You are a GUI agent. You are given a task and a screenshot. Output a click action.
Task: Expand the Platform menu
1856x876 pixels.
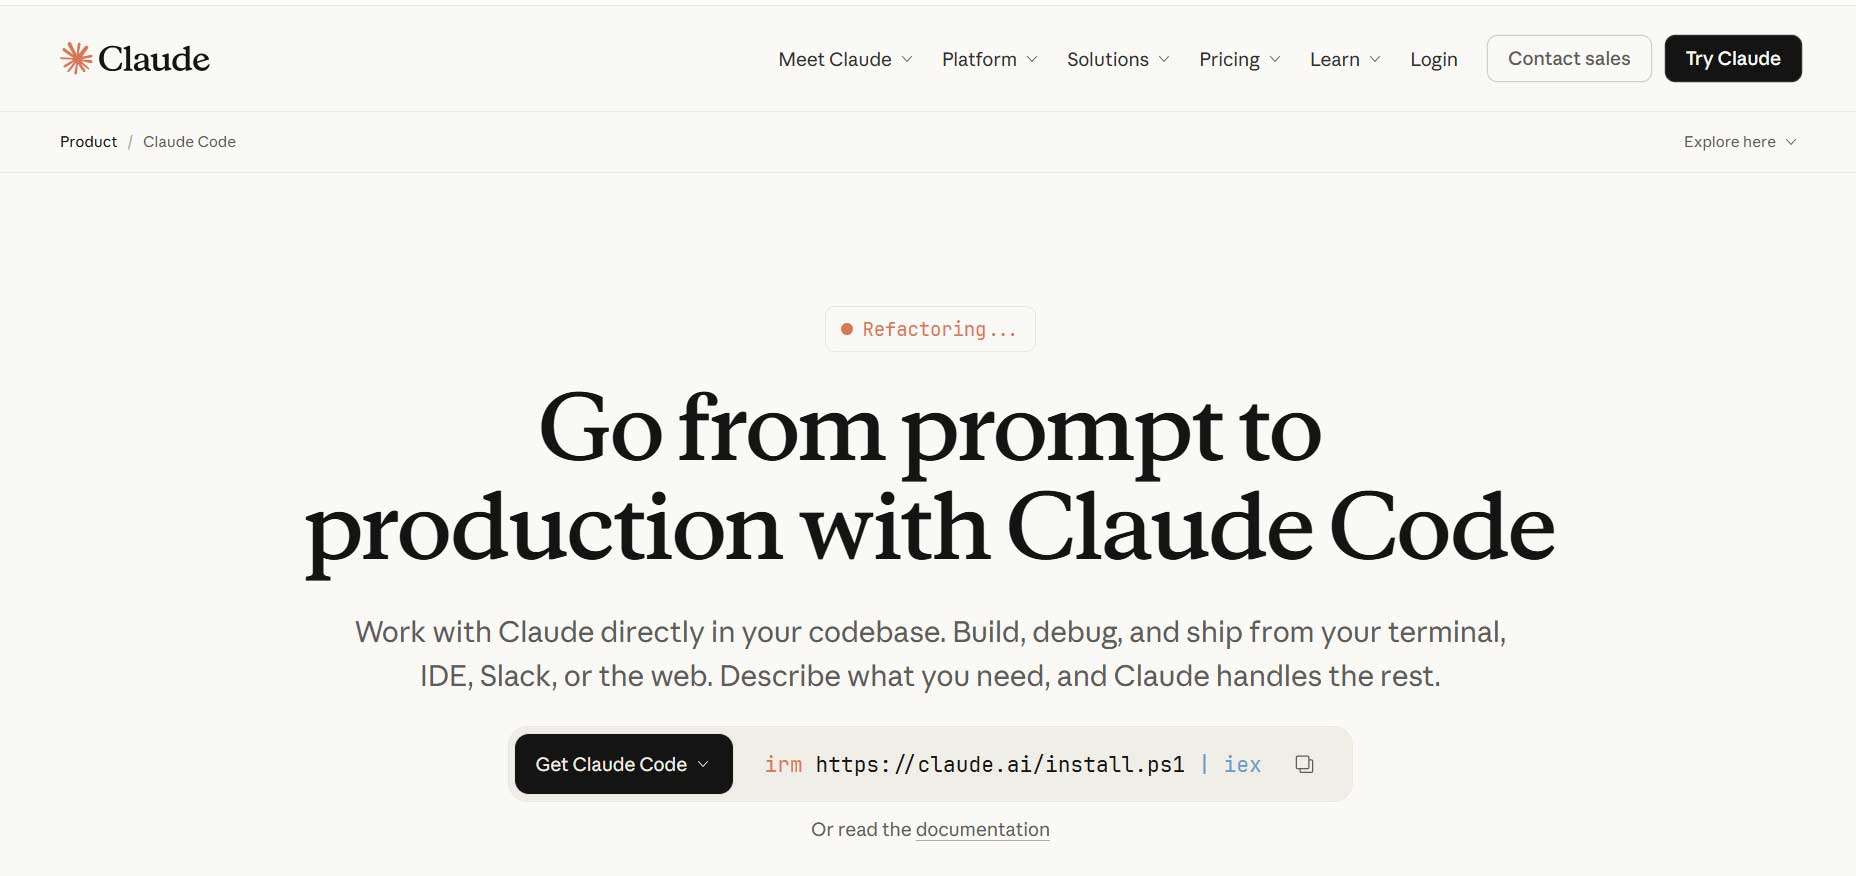[x=988, y=59]
